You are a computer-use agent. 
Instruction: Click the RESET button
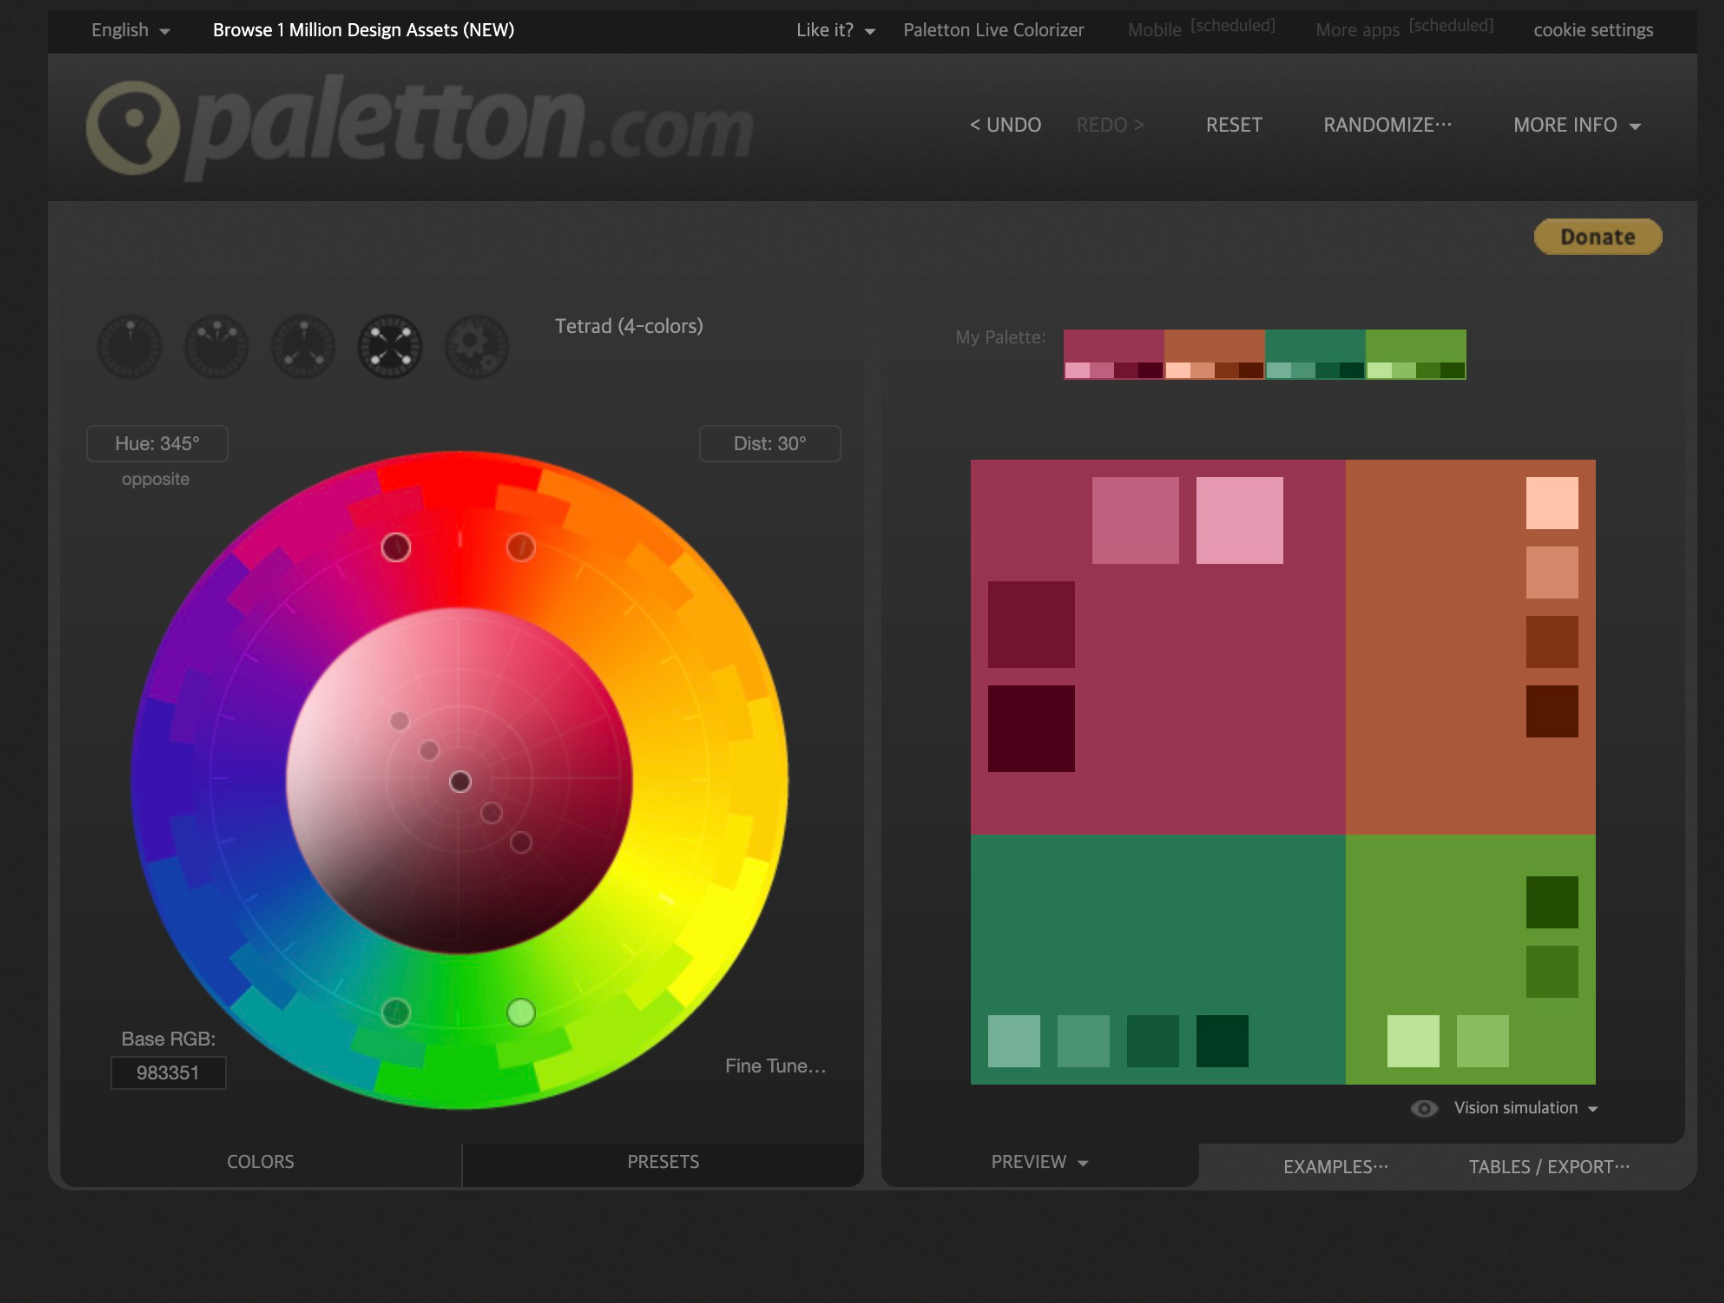click(1234, 125)
